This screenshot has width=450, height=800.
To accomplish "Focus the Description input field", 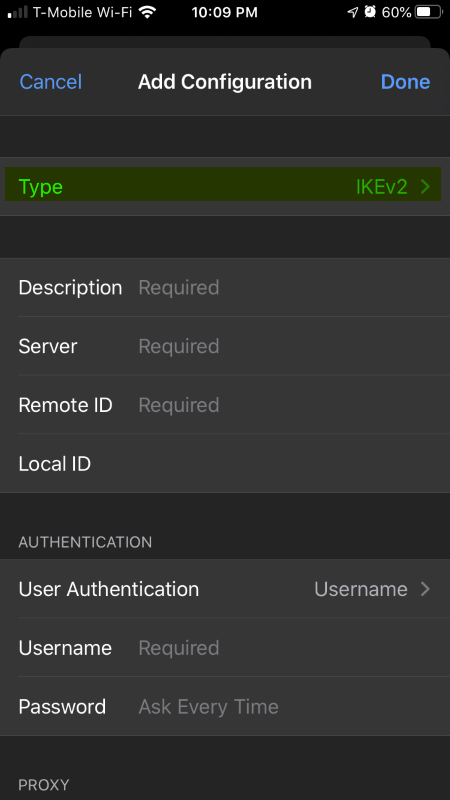I will coord(225,287).
